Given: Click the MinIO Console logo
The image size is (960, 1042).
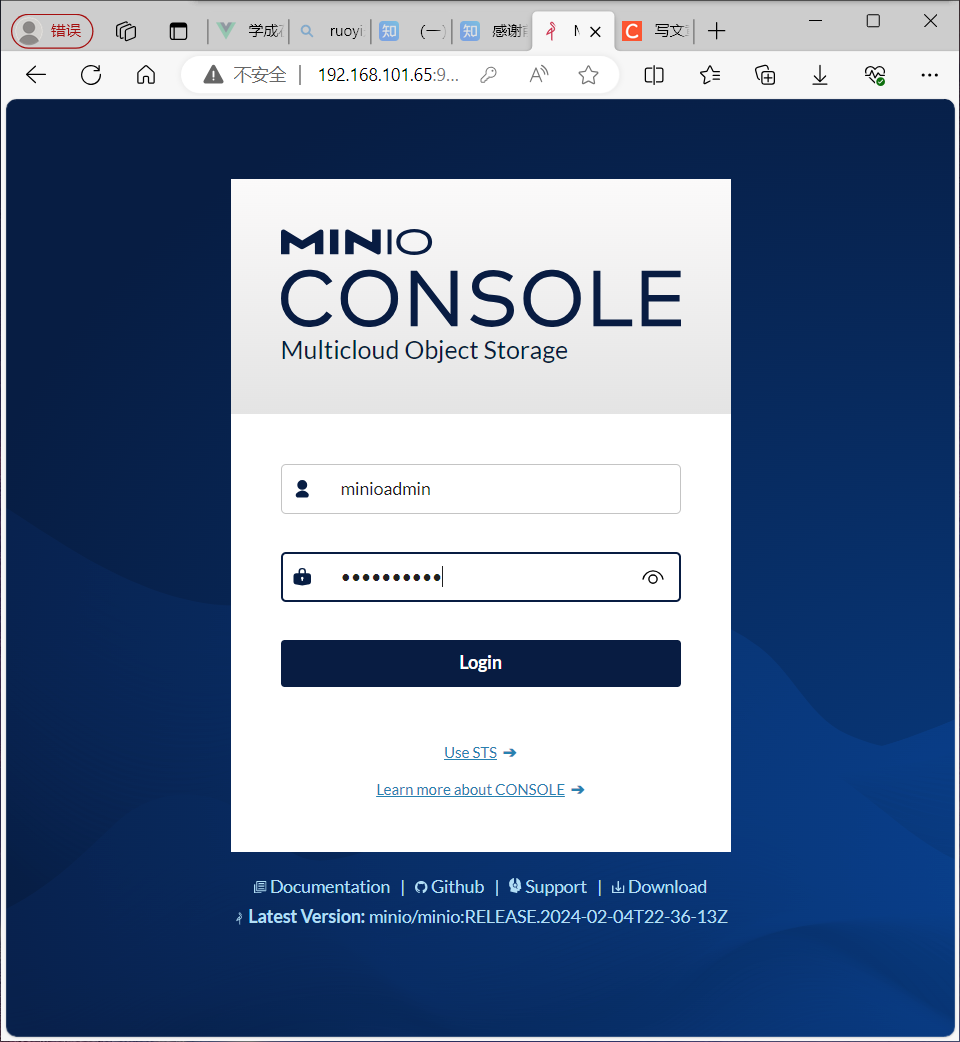Looking at the screenshot, I should point(481,295).
